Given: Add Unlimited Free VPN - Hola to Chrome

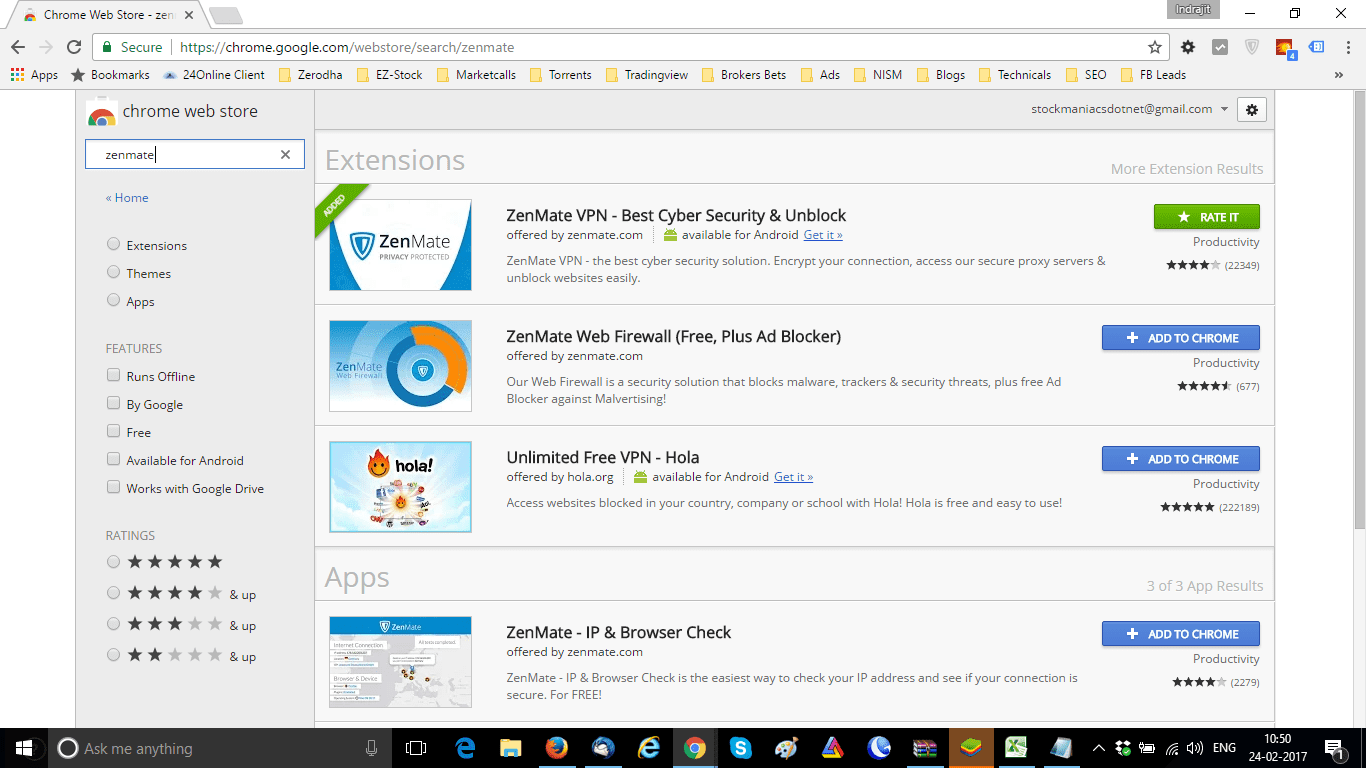Looking at the screenshot, I should click(1181, 459).
